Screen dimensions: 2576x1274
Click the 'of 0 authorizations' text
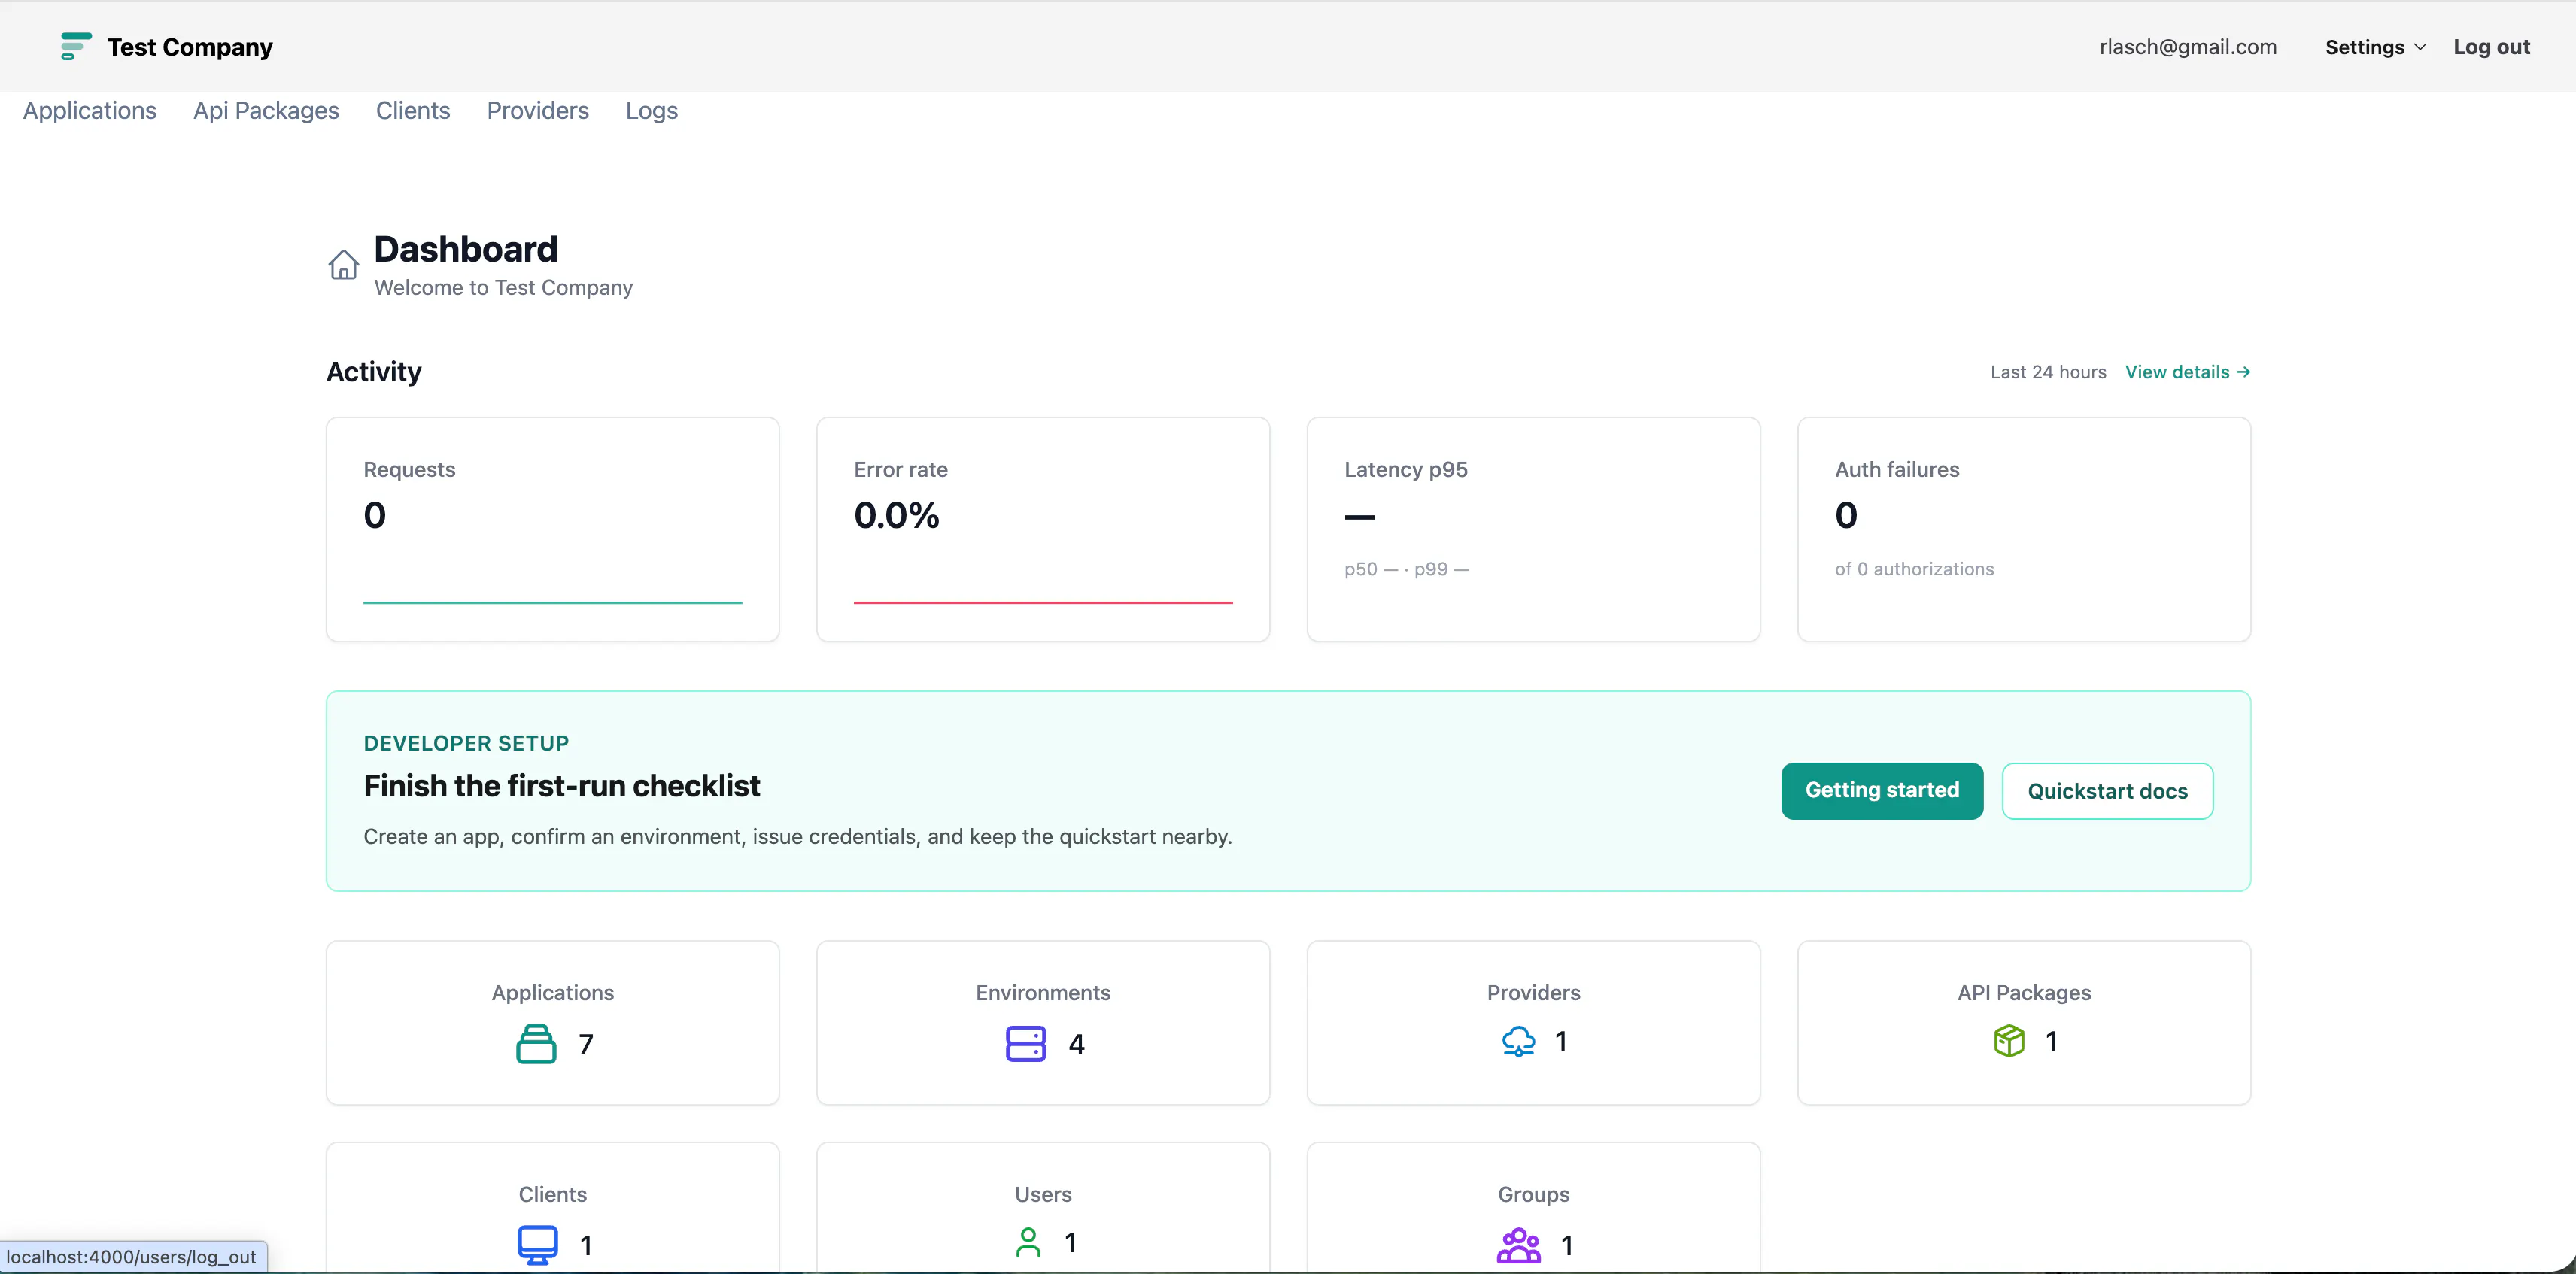click(1914, 569)
